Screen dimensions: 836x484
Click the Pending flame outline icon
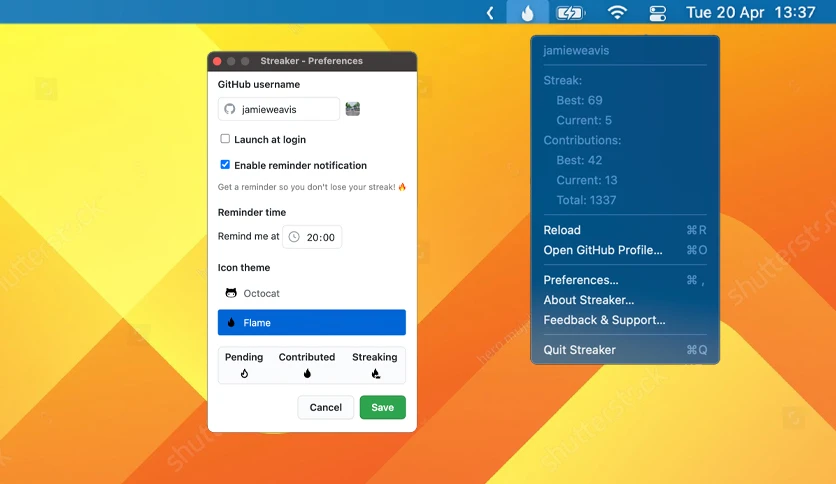click(x=244, y=373)
